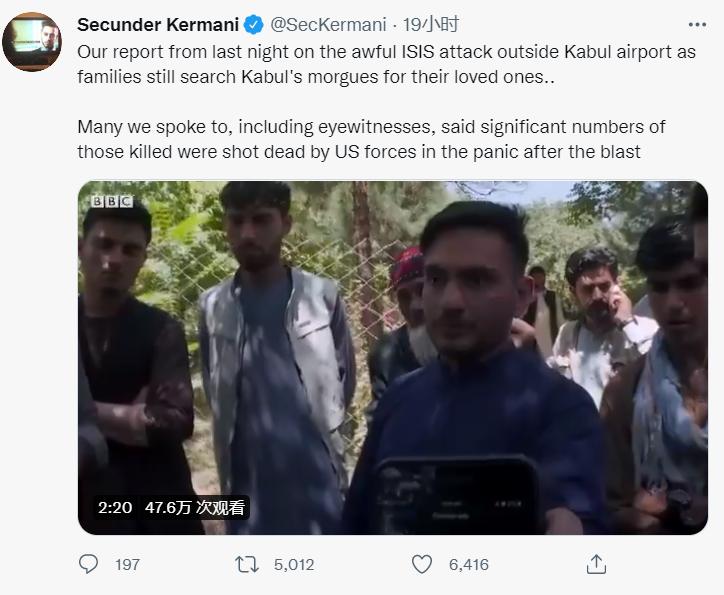The image size is (724, 595).
Task: Open the tweet's more options menu
Action: (698, 24)
